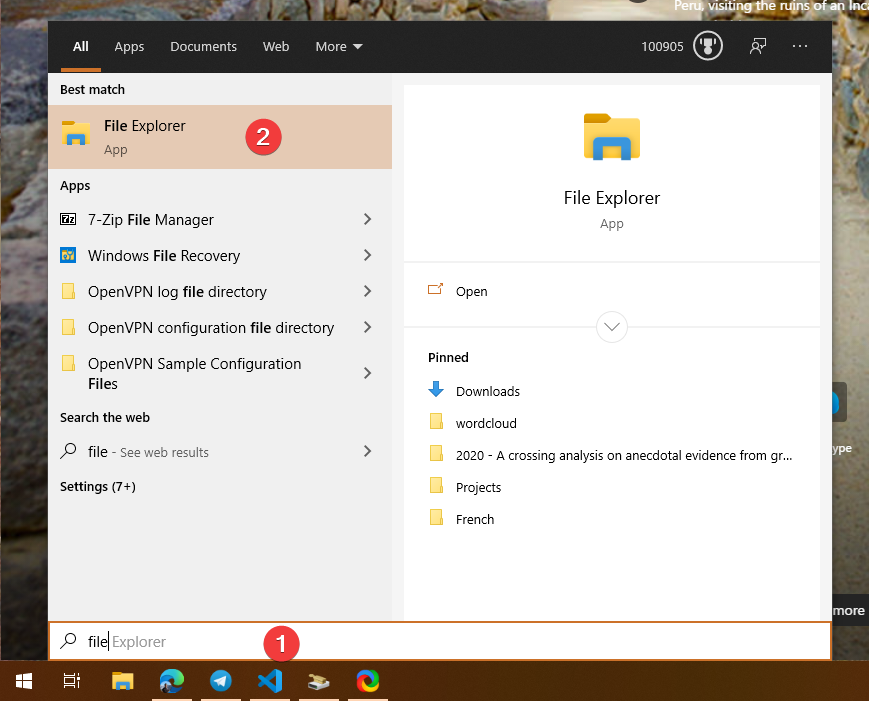The width and height of the screenshot is (869, 701).
Task: Click the web search magnifier icon beside 'file'
Action: 68,451
